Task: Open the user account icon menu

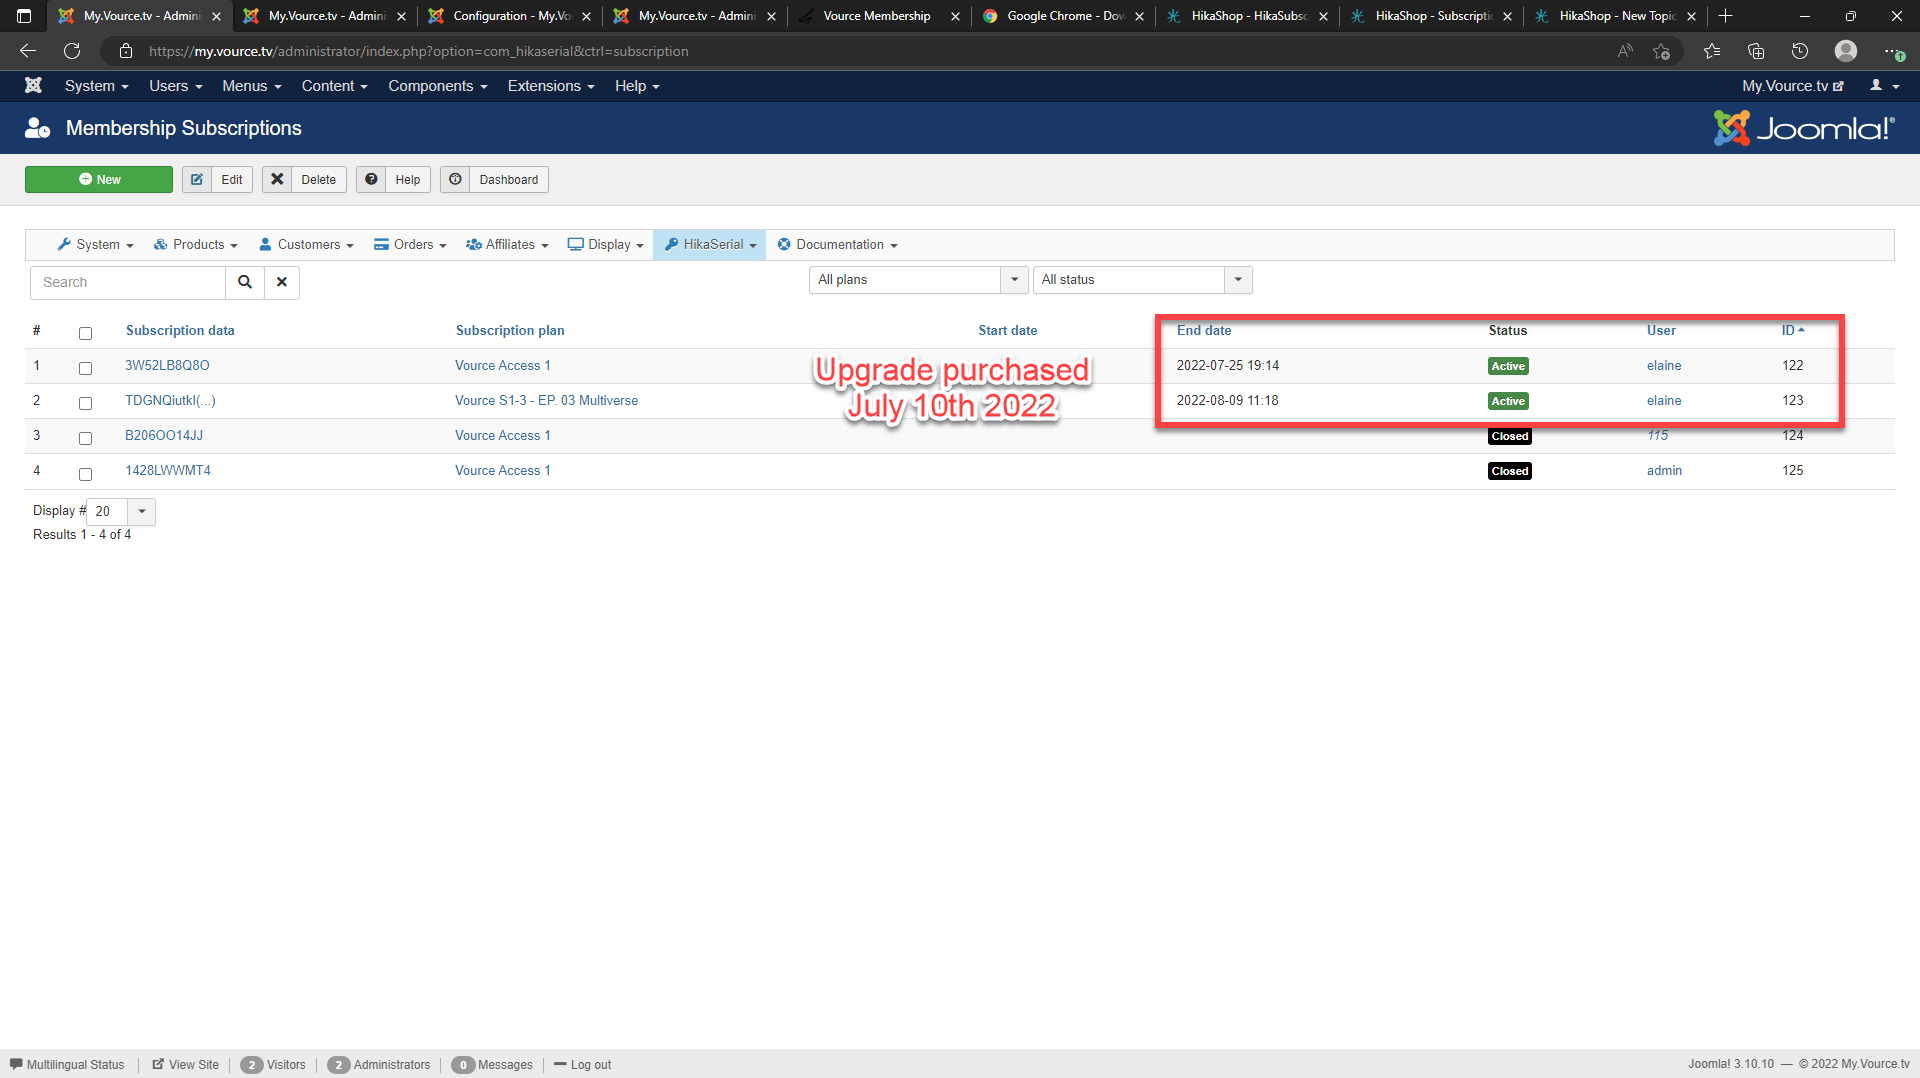Action: tap(1884, 86)
